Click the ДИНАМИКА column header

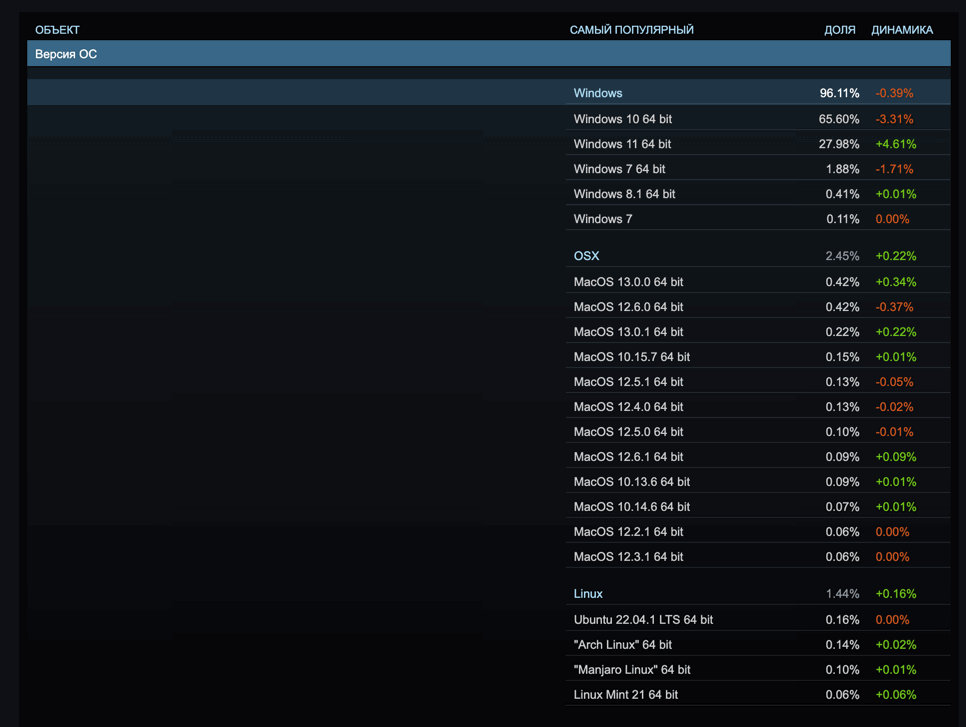coord(902,30)
